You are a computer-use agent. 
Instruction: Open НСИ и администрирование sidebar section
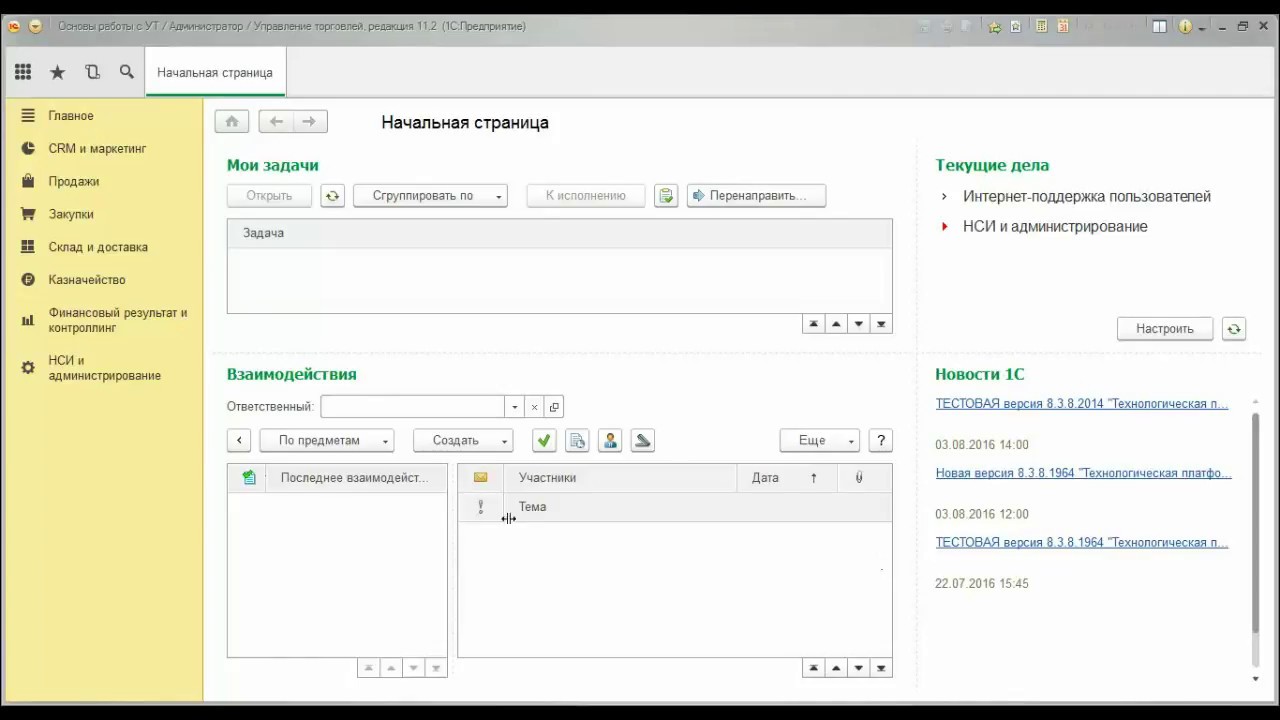(104, 368)
